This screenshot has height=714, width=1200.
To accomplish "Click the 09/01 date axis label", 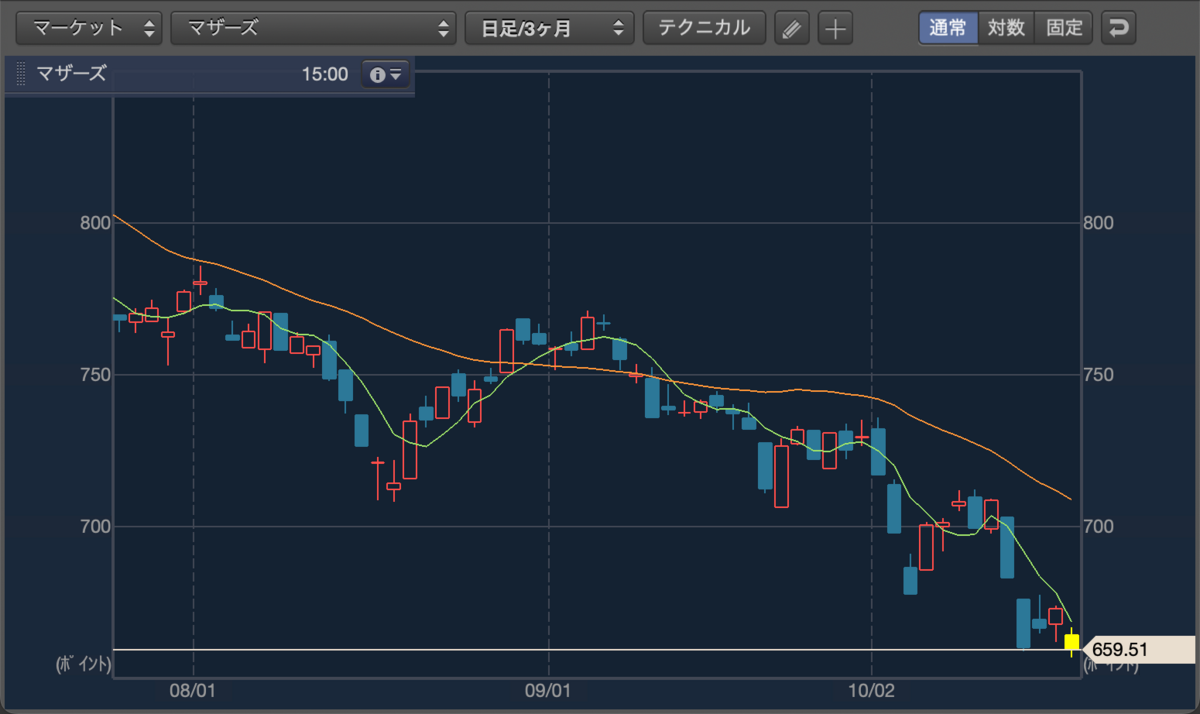I will pyautogui.click(x=548, y=691).
